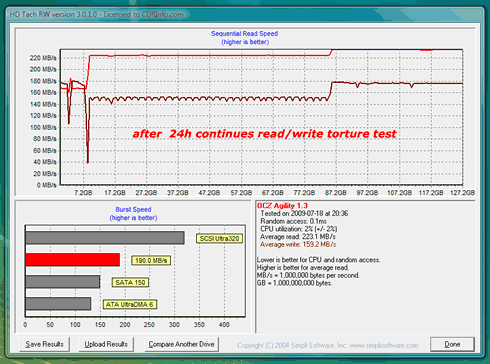This screenshot has width=490, height=364.
Task: Click the red burst speed bar
Action: [x=73, y=260]
